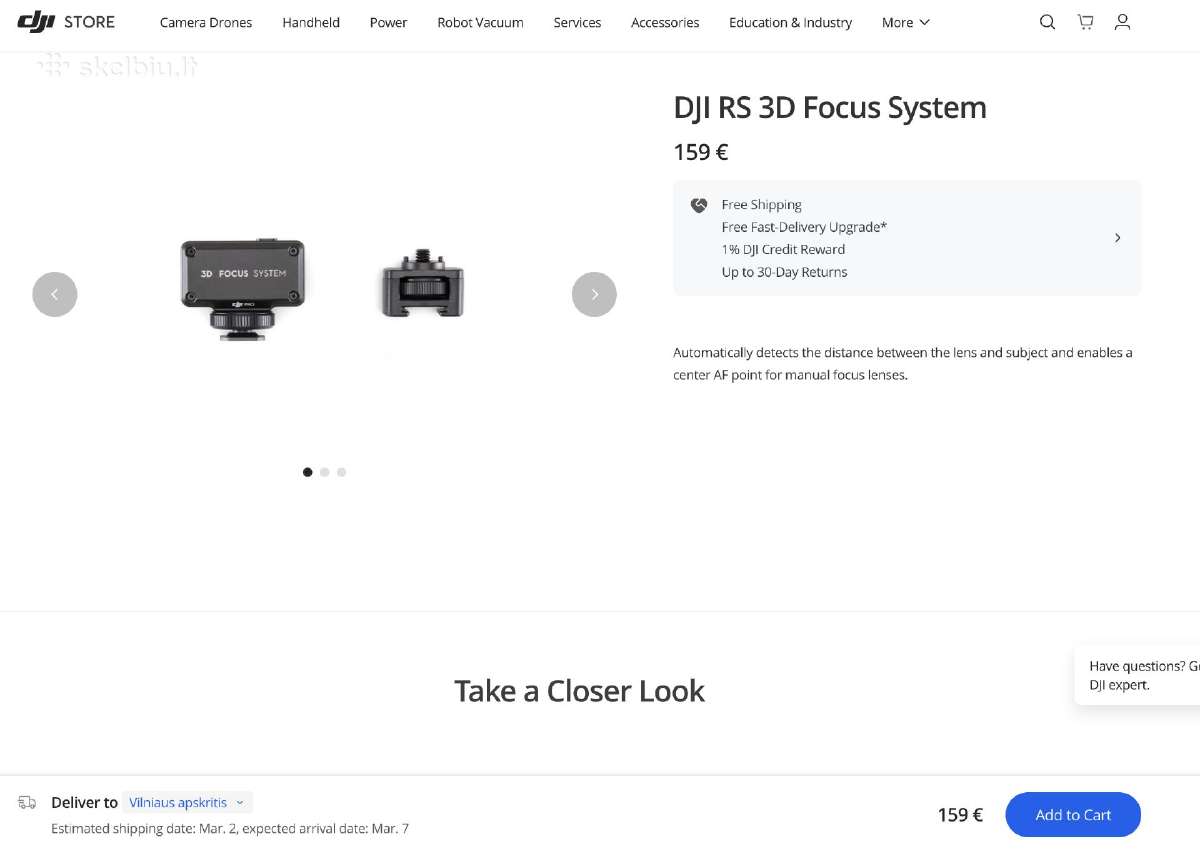This screenshot has width=1200, height=849.
Task: Open the 'Have questions?' DJI expert chat popup
Action: pos(1137,675)
